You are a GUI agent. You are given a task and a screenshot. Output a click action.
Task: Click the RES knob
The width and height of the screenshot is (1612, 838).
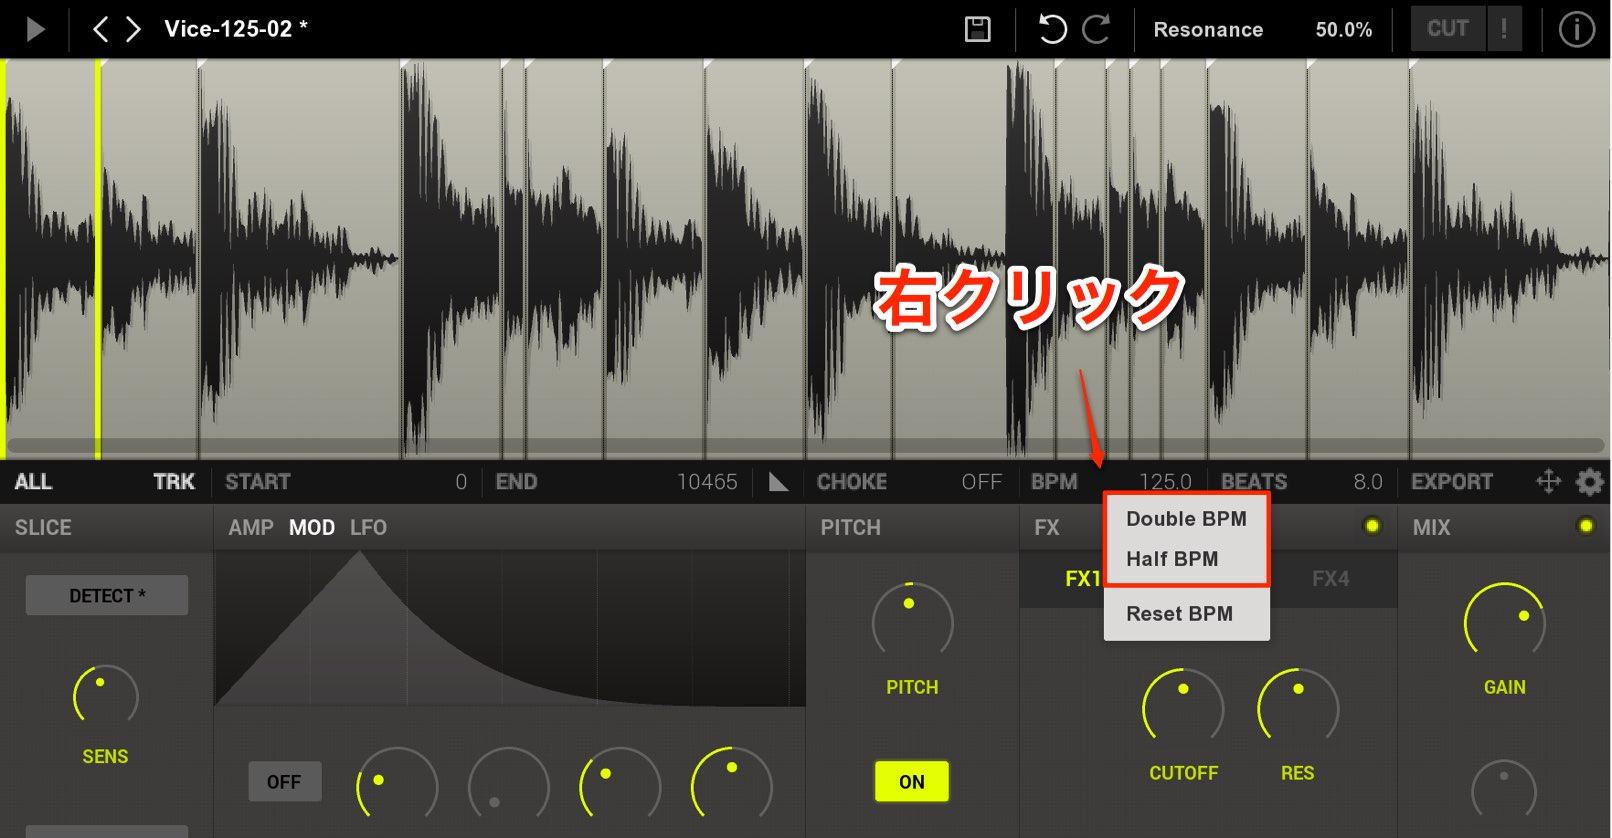click(x=1297, y=708)
